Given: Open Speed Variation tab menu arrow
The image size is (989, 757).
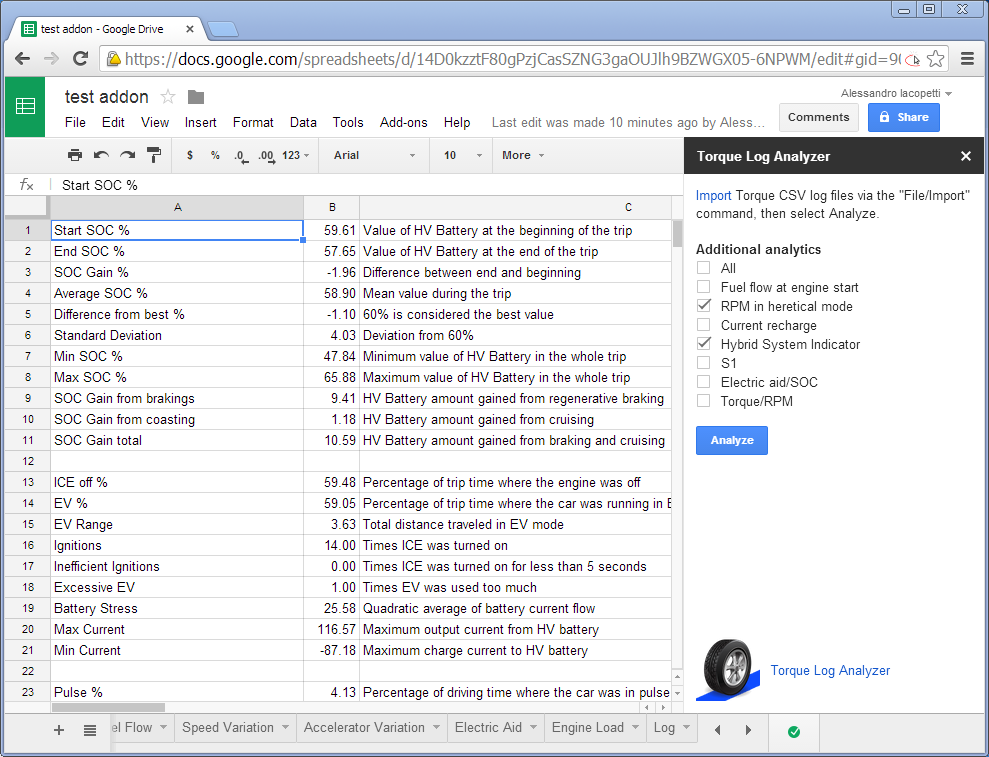Looking at the screenshot, I should pyautogui.click(x=285, y=727).
